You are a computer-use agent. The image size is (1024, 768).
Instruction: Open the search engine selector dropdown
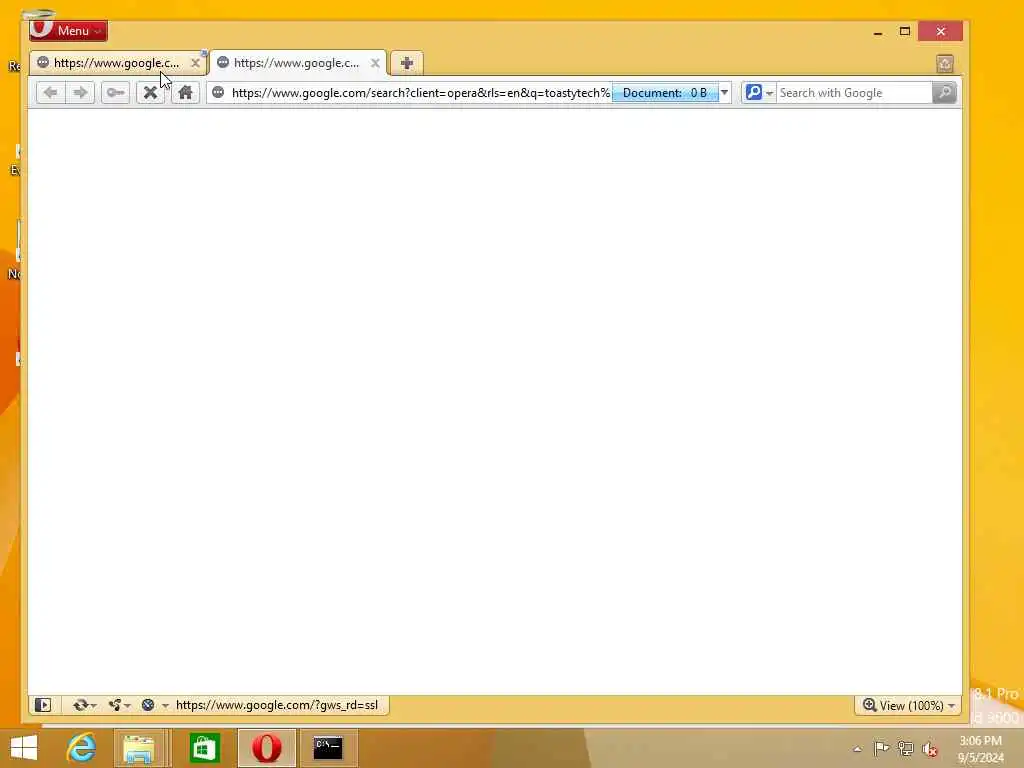coord(759,93)
